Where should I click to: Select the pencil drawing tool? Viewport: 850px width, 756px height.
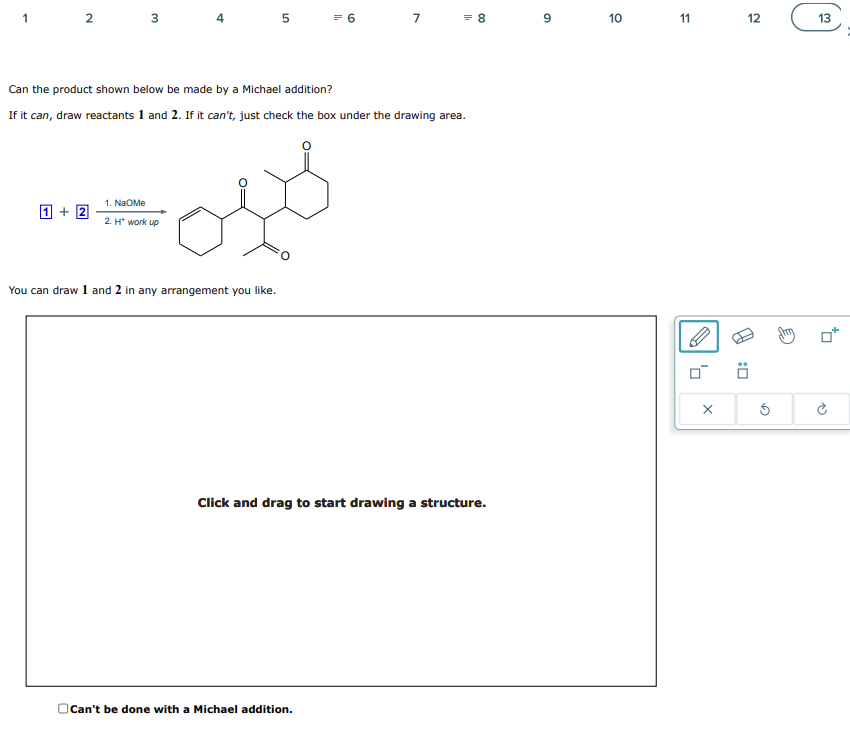(x=698, y=336)
